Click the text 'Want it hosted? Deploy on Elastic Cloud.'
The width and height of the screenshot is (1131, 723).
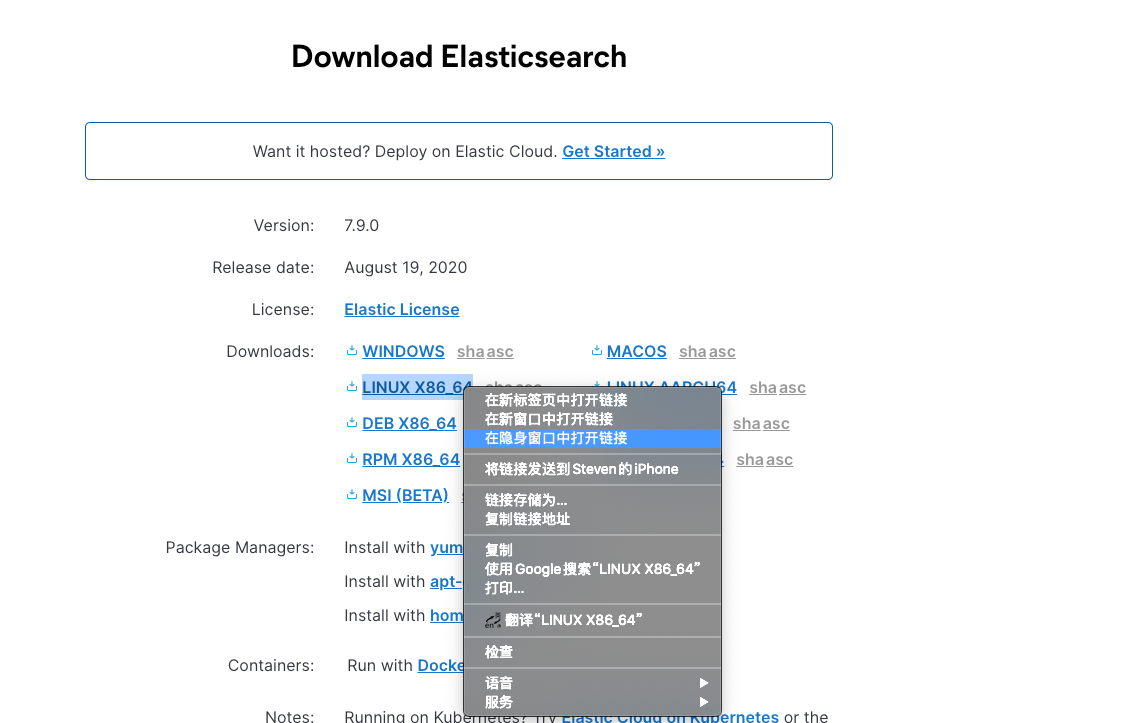click(x=405, y=152)
